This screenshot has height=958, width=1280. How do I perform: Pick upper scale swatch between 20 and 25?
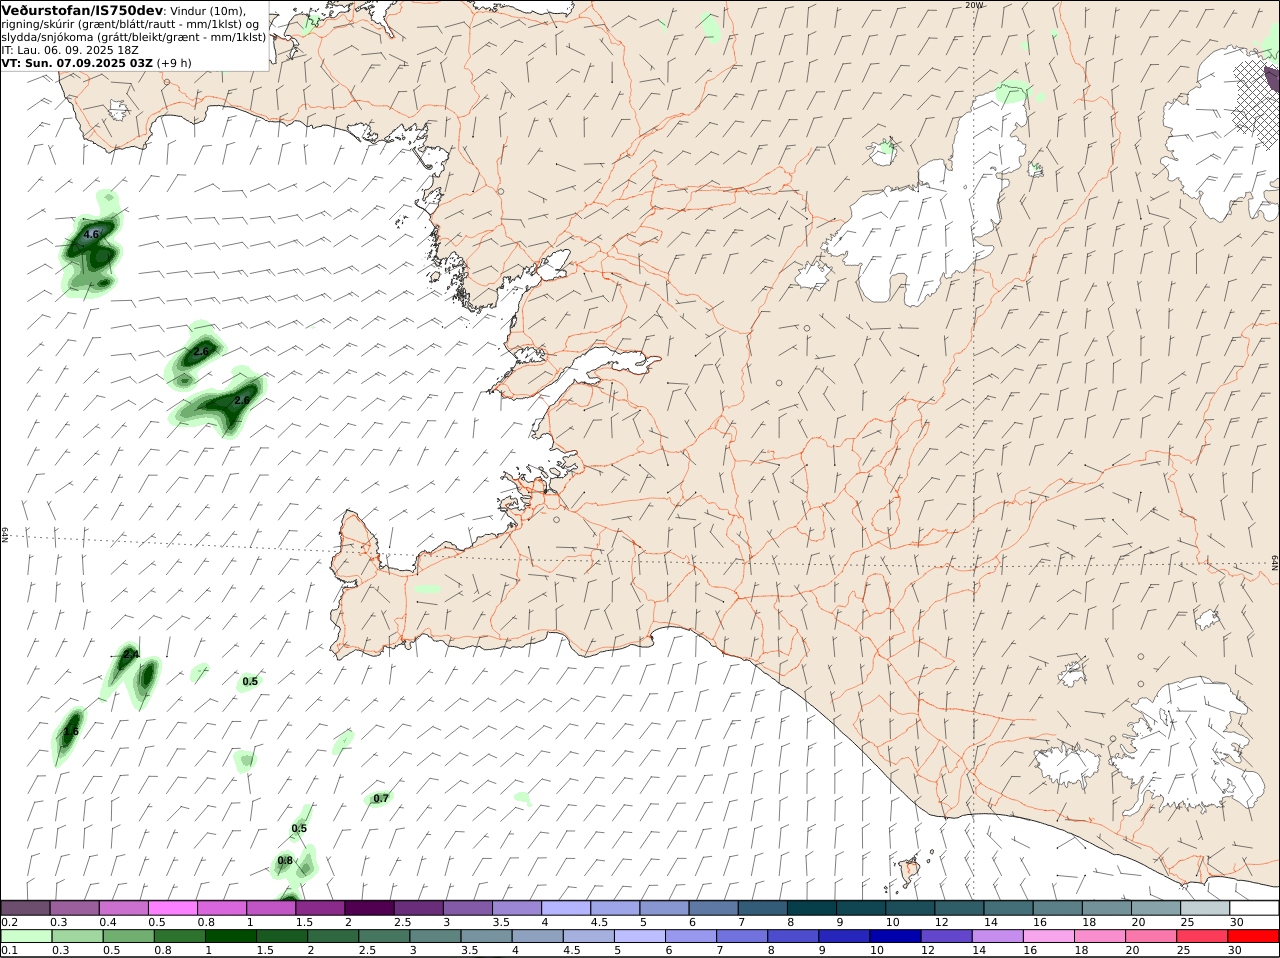[x=1154, y=908]
